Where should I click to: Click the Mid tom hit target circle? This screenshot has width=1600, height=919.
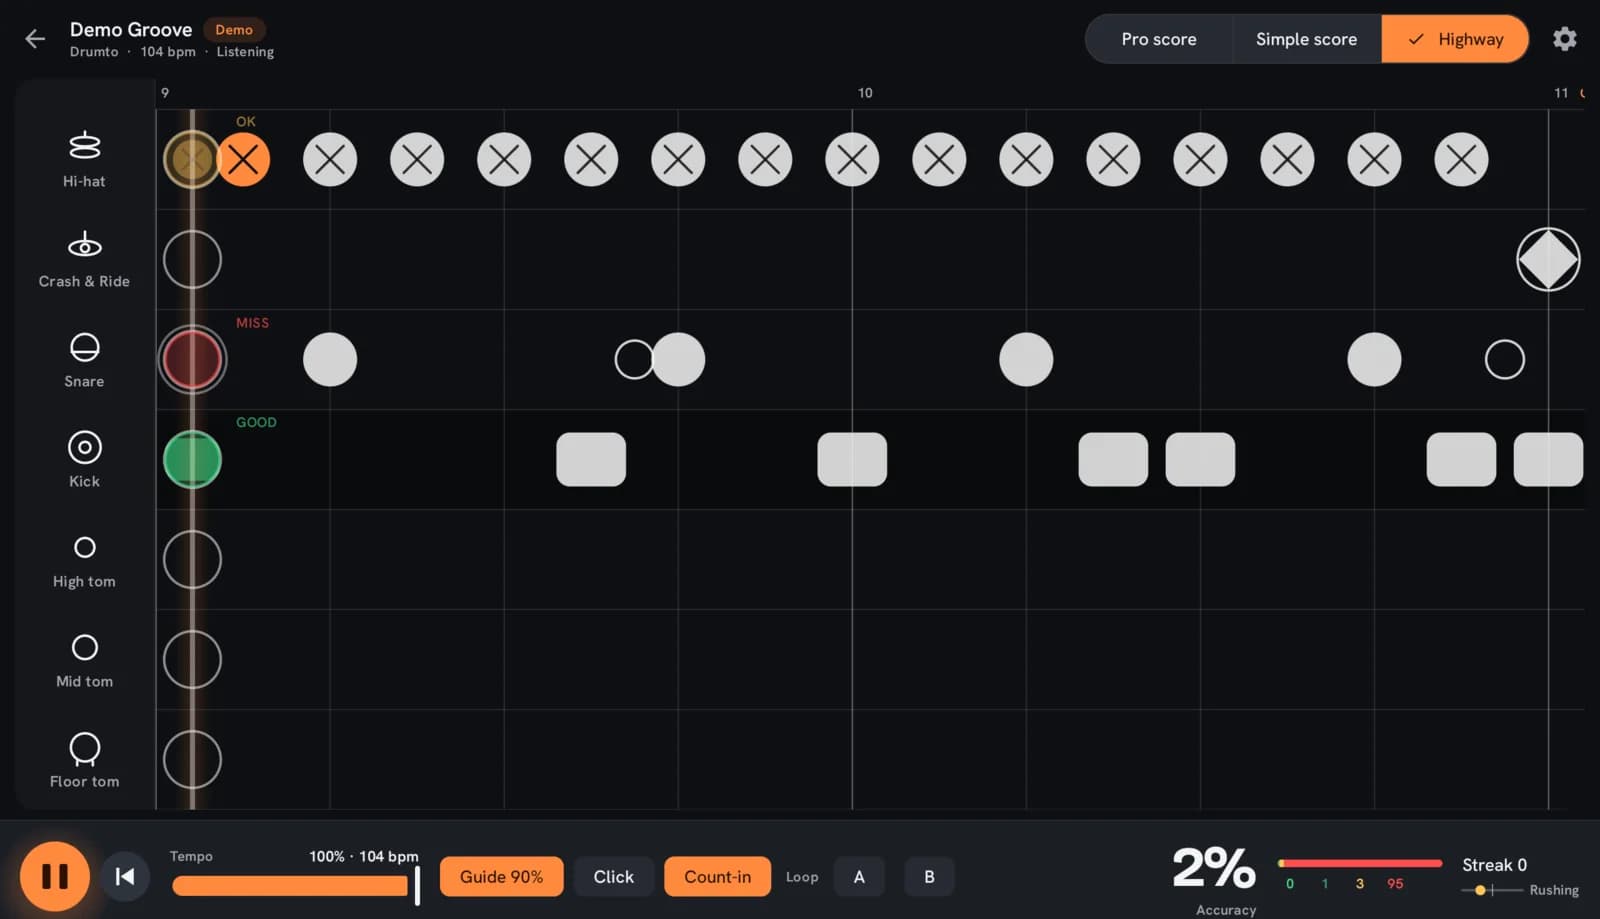point(192,660)
